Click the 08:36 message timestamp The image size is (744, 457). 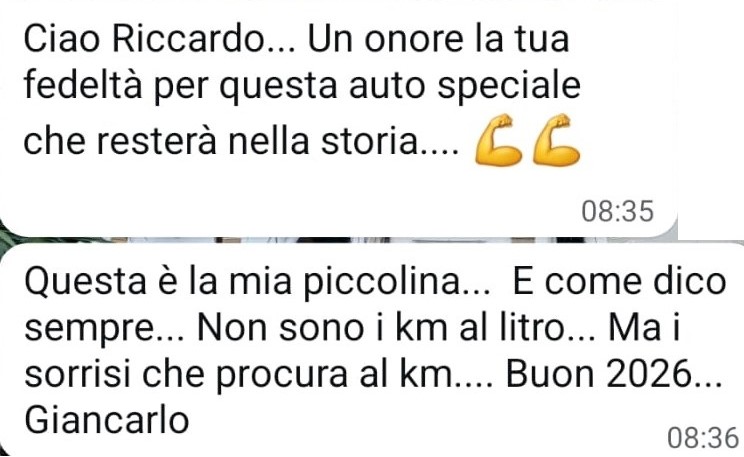click(703, 437)
